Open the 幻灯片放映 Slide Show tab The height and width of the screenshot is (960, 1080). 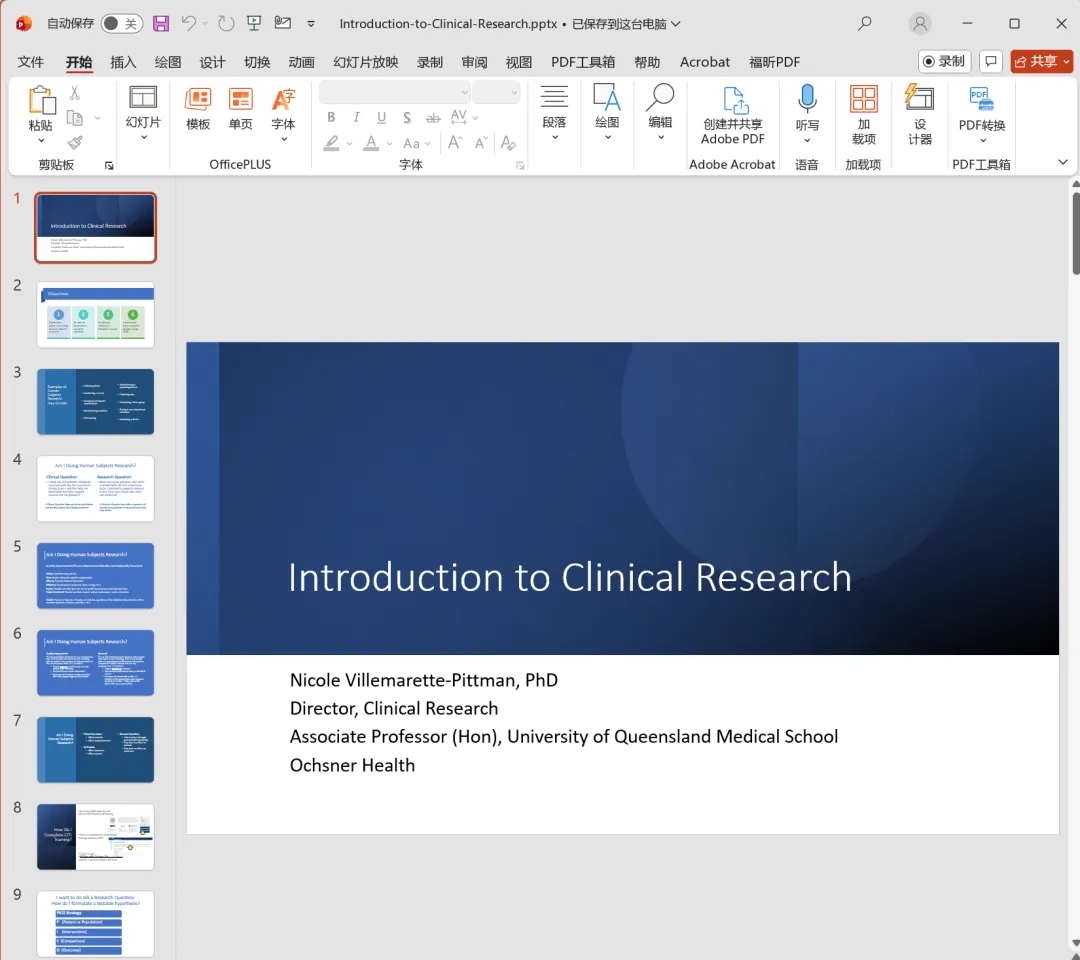coord(365,62)
